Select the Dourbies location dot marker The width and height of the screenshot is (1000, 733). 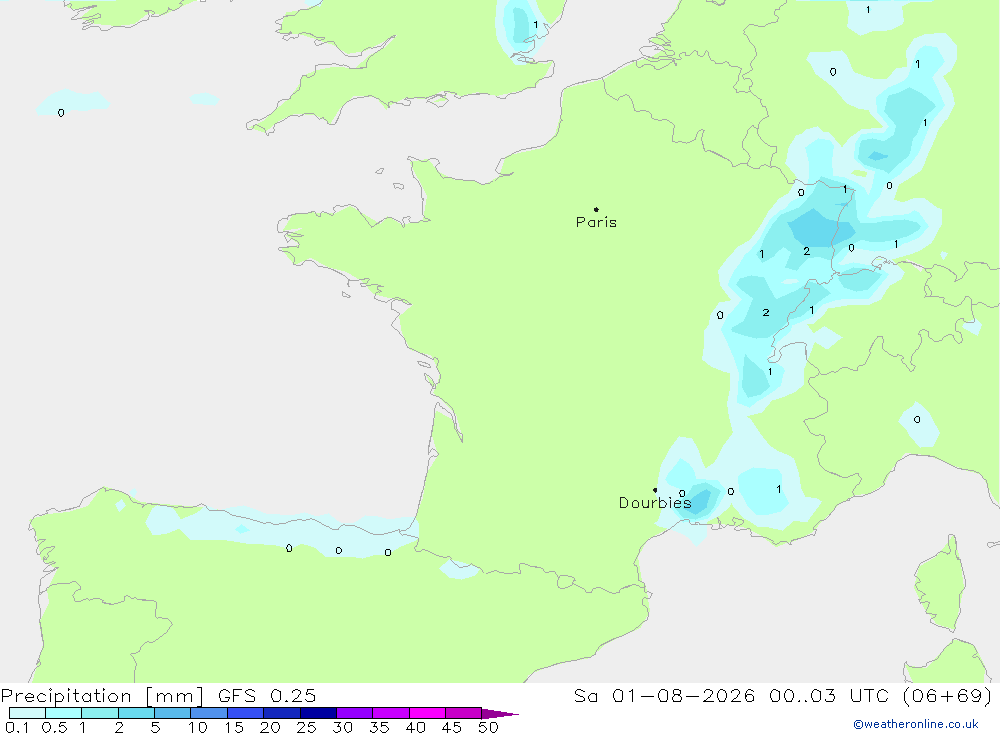(x=655, y=490)
